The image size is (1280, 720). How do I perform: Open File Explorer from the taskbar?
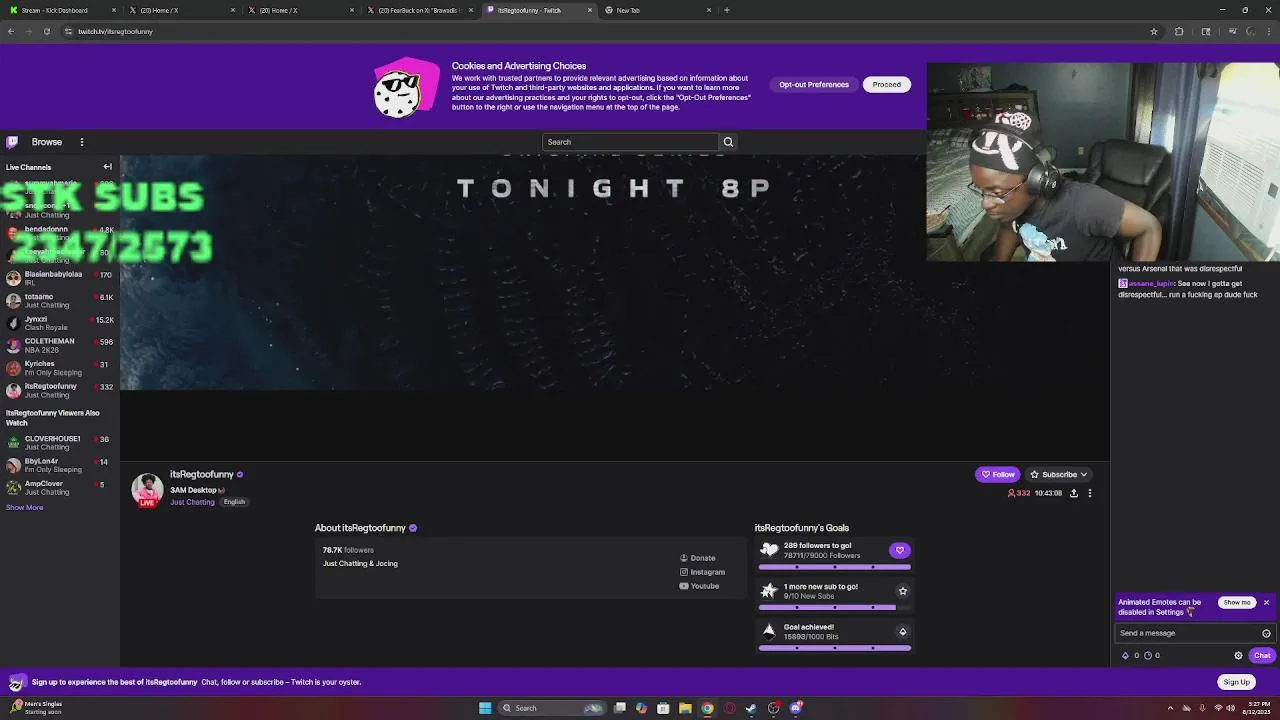685,708
